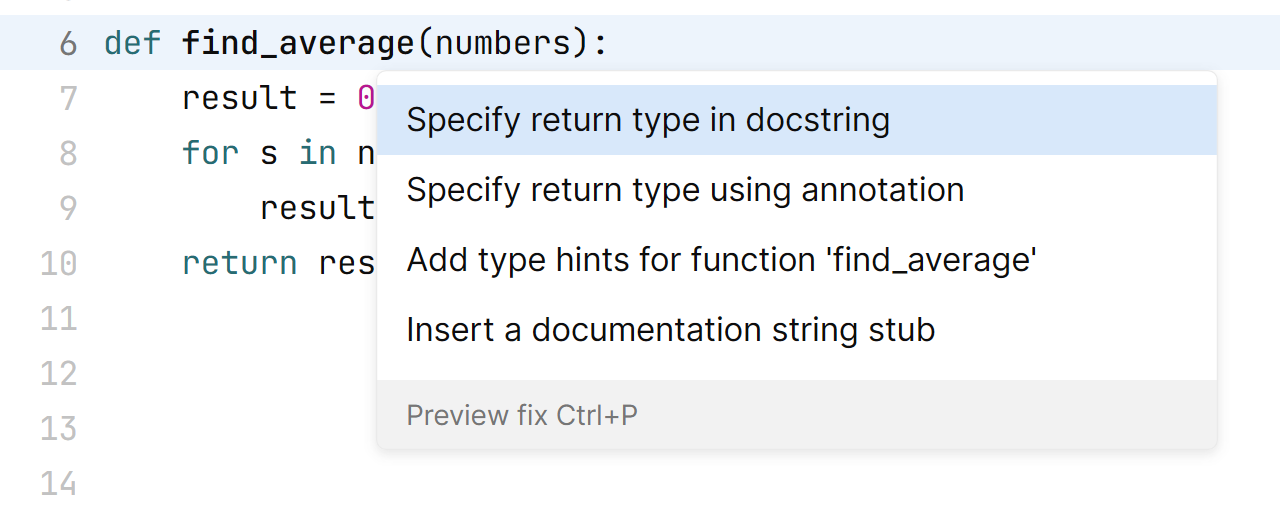Choose 'Specify return type using annotation'
Viewport: 1280px width, 510px height.
coord(685,190)
